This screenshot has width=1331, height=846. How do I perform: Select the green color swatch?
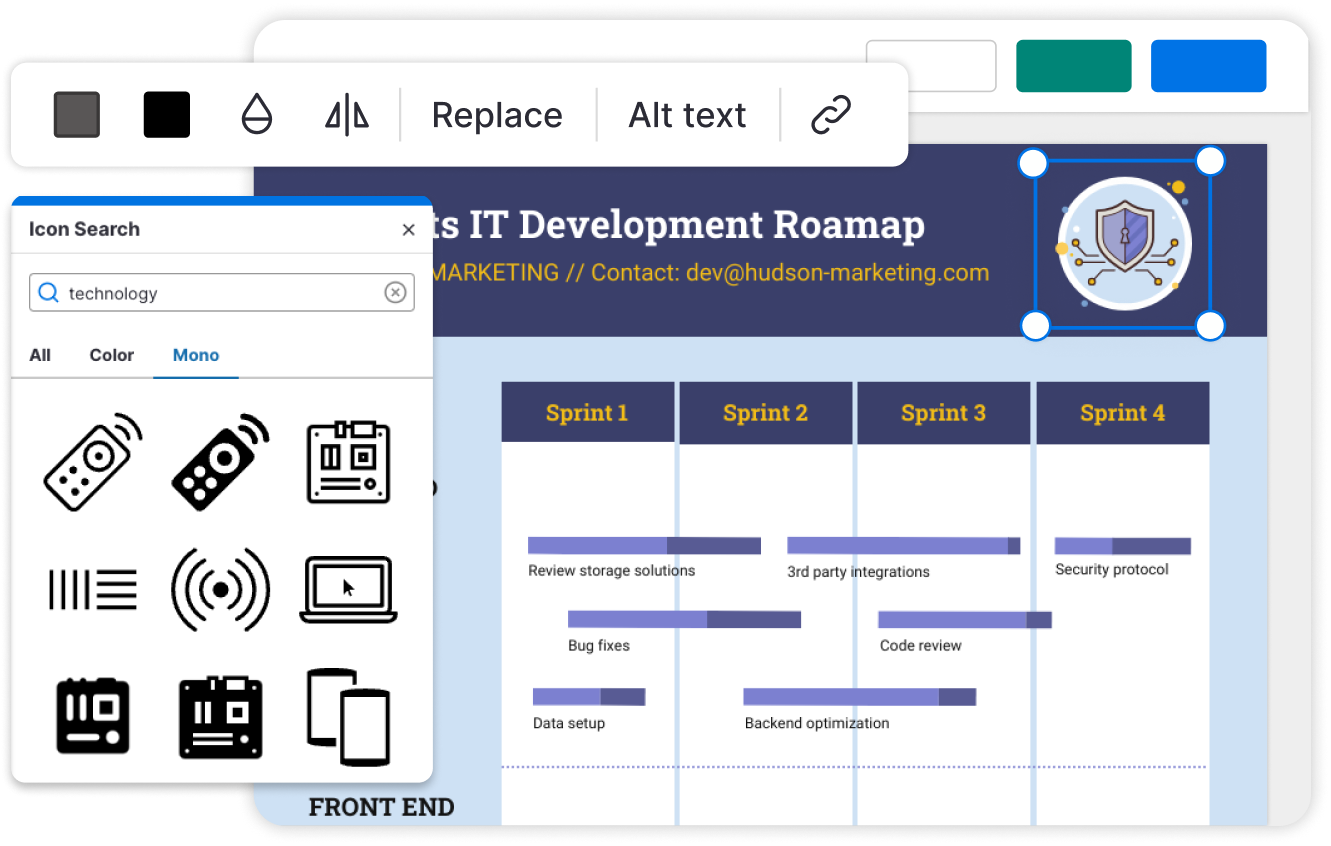(x=1073, y=65)
